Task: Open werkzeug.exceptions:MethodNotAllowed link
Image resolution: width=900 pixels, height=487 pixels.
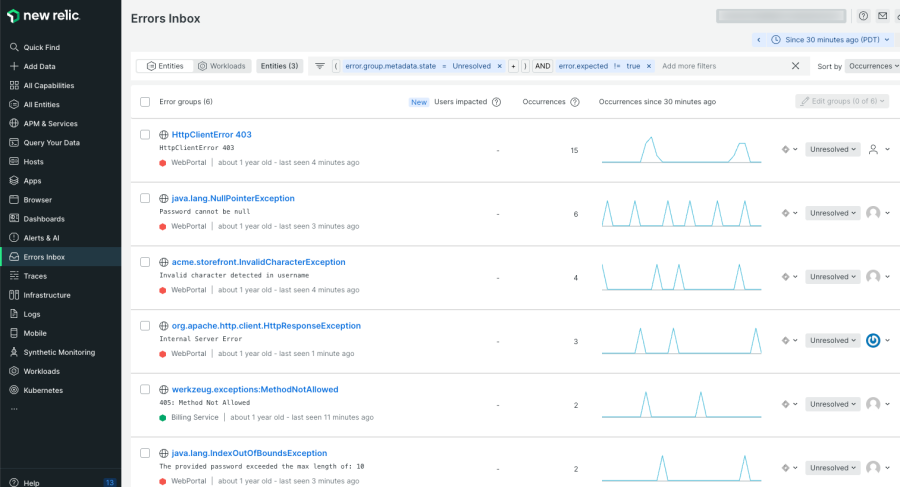Action: click(255, 389)
